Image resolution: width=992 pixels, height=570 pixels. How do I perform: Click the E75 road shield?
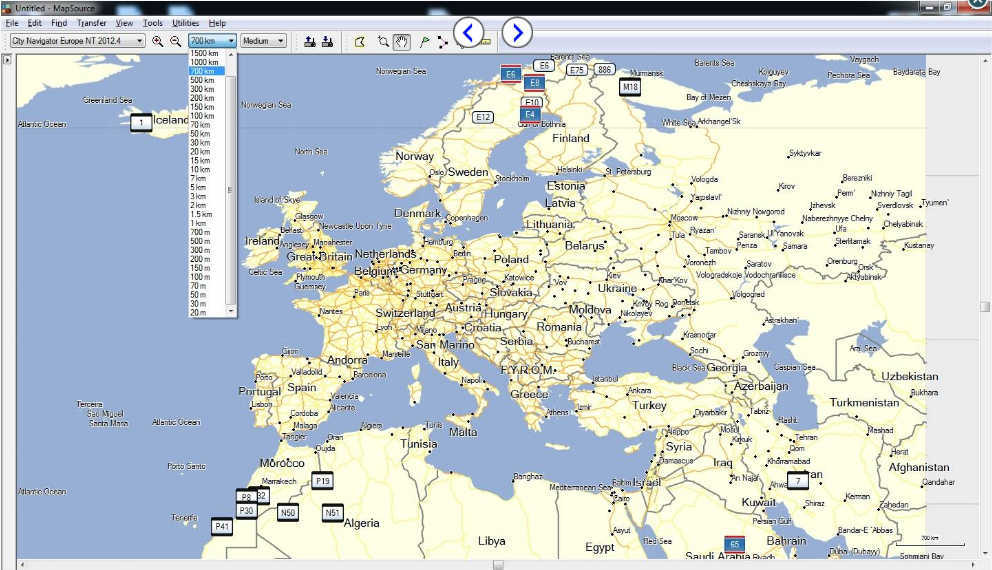tap(576, 70)
